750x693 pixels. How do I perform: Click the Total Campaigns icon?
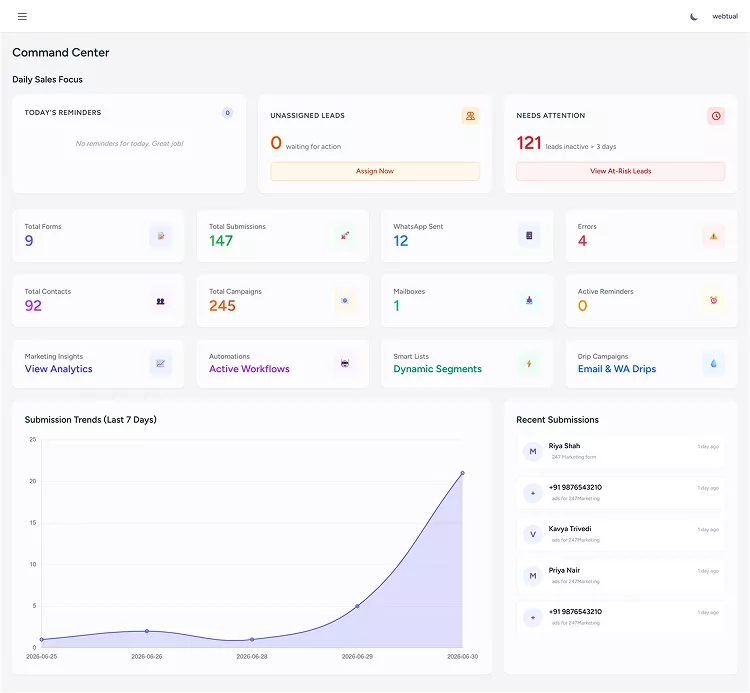point(345,301)
